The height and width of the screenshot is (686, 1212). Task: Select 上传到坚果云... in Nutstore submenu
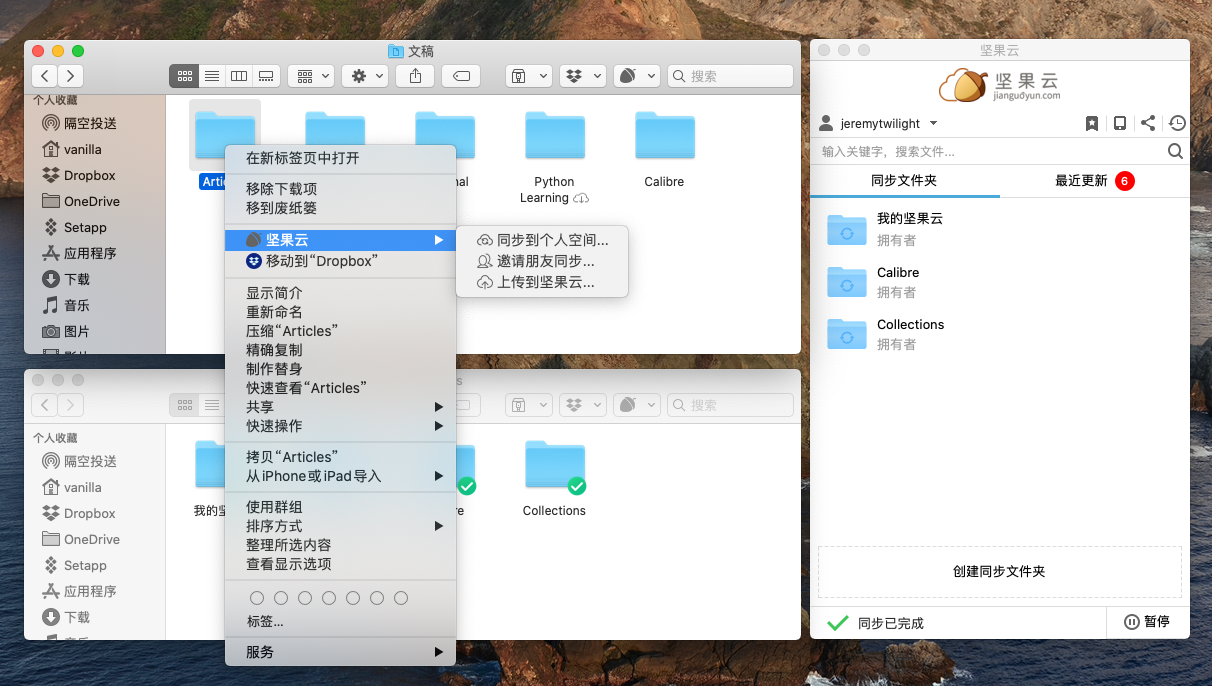(x=542, y=282)
